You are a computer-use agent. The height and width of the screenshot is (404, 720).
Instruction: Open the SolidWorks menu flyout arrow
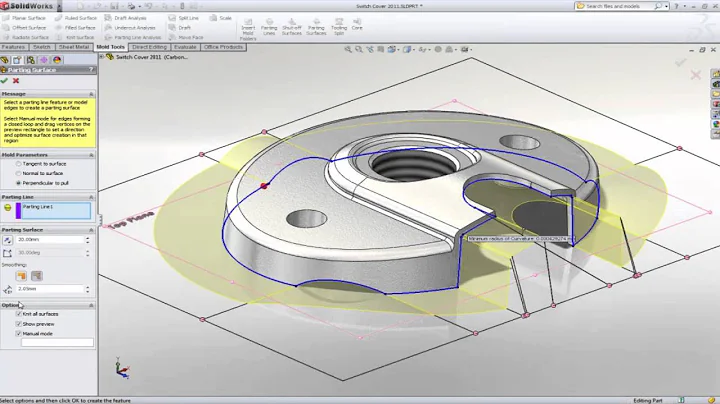coord(59,6)
